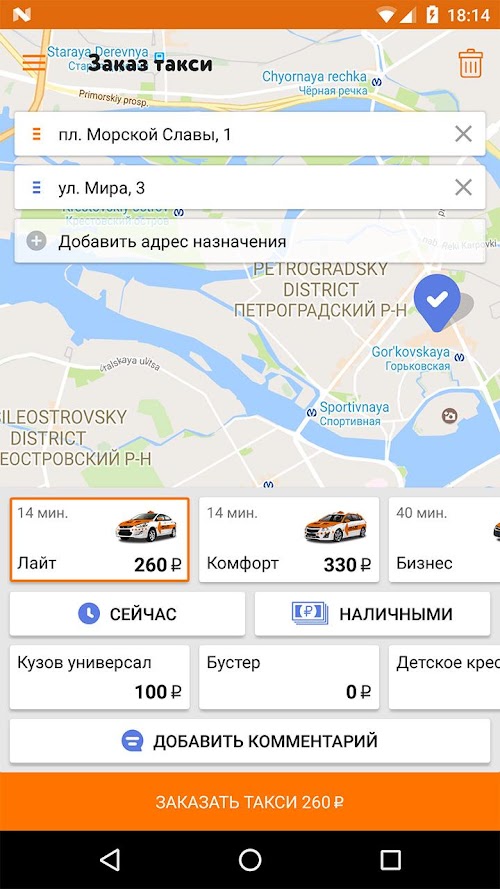Tap the Android back navigation button
The image size is (500, 889).
[109, 860]
